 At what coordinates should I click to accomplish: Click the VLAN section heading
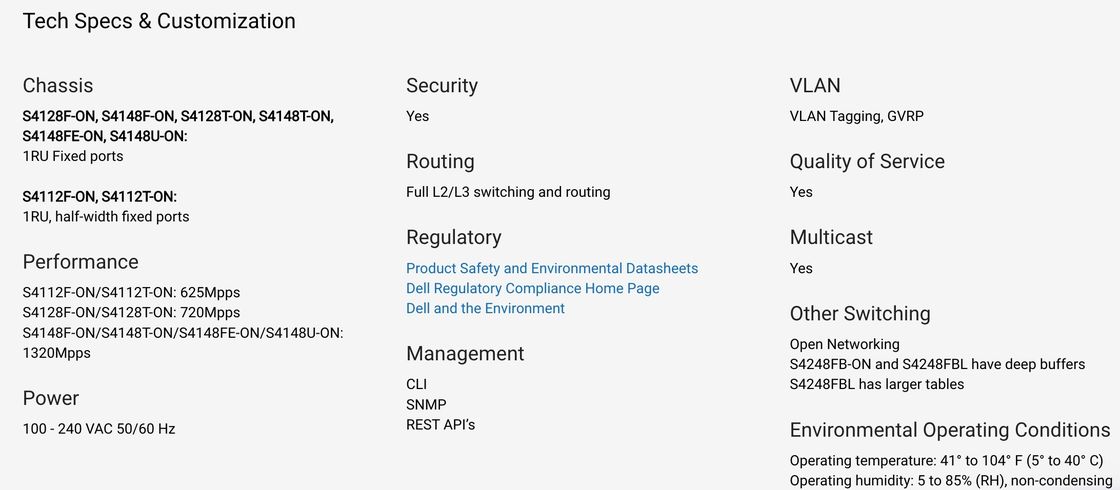(815, 86)
